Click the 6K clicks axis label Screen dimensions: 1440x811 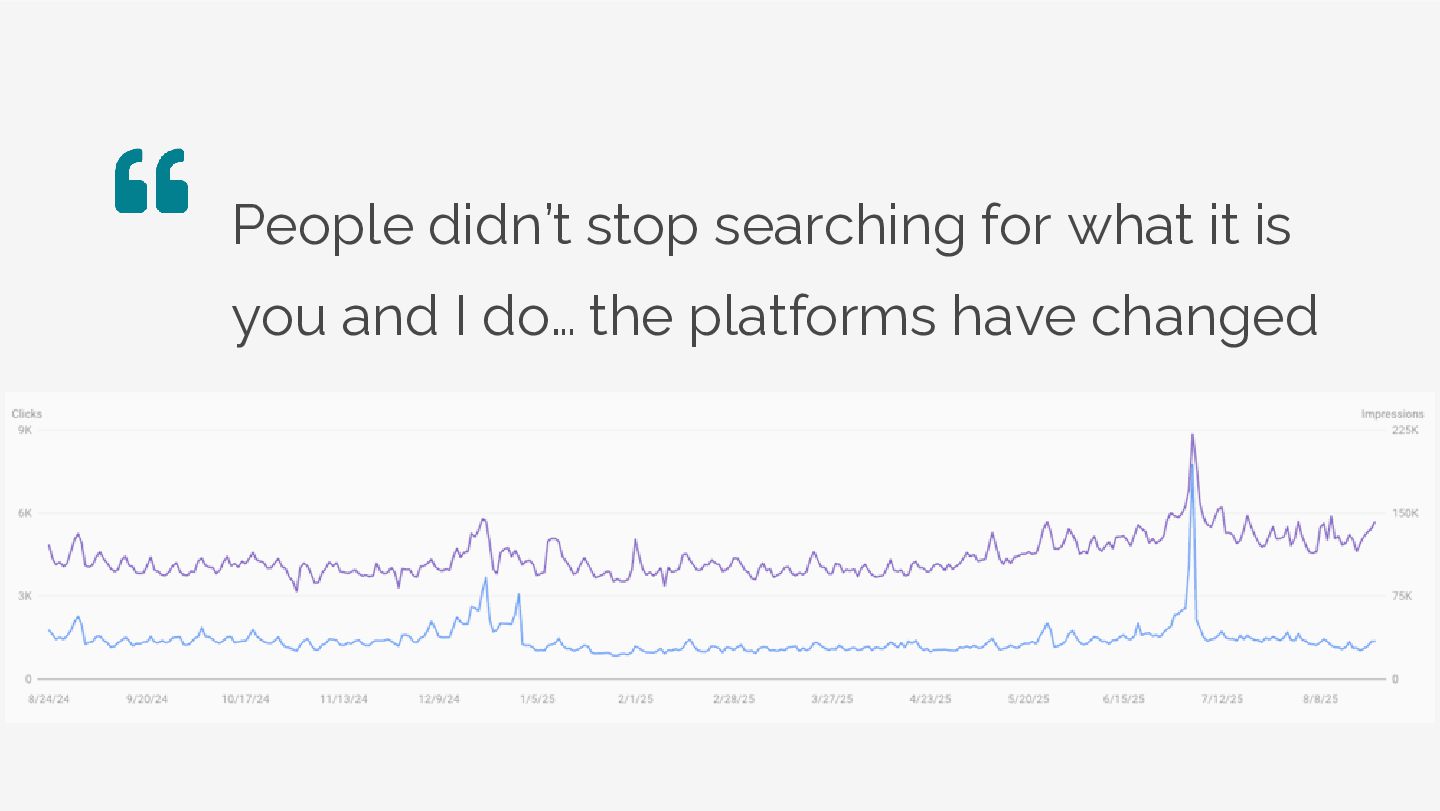25,513
